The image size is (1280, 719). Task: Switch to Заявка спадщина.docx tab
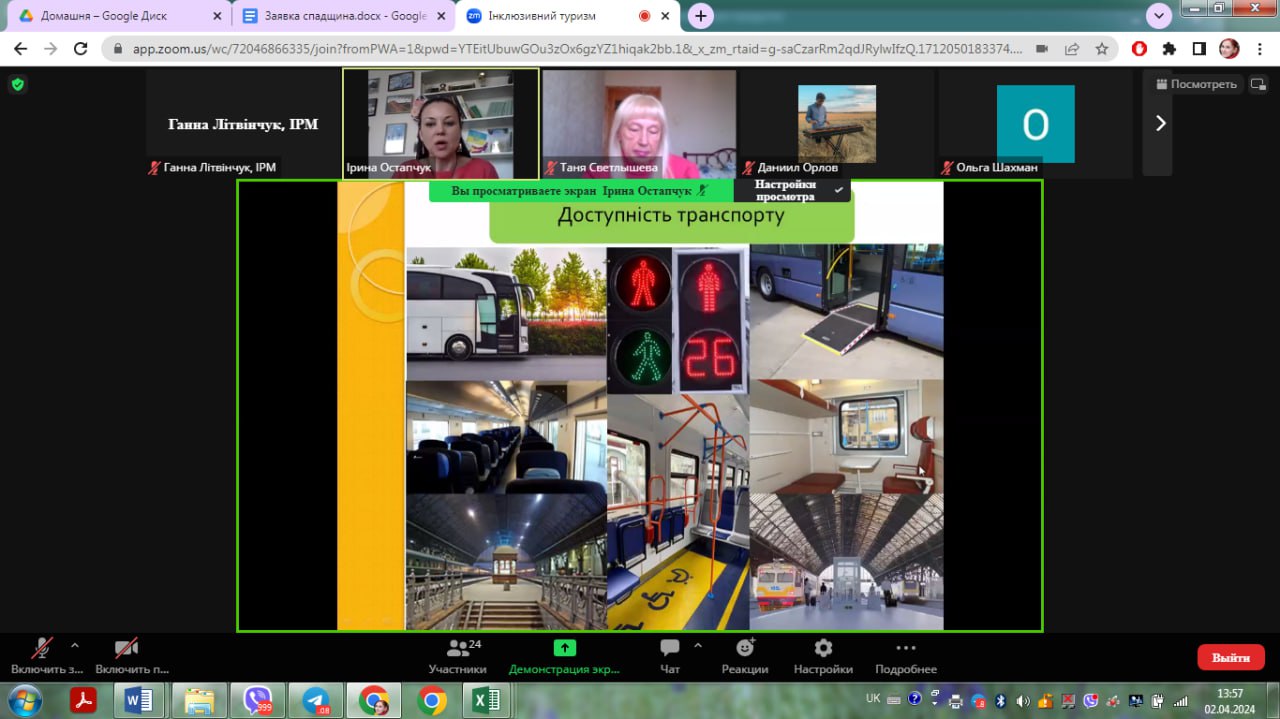click(334, 16)
